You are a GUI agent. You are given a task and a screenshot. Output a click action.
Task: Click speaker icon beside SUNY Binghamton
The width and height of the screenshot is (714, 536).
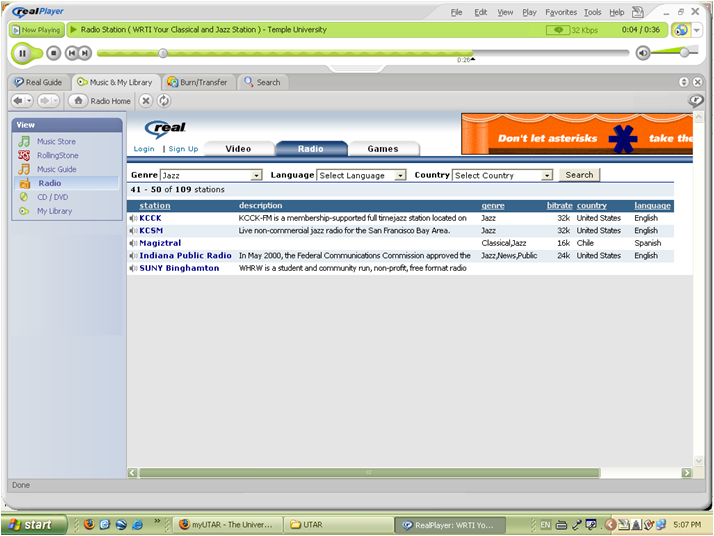click(133, 268)
